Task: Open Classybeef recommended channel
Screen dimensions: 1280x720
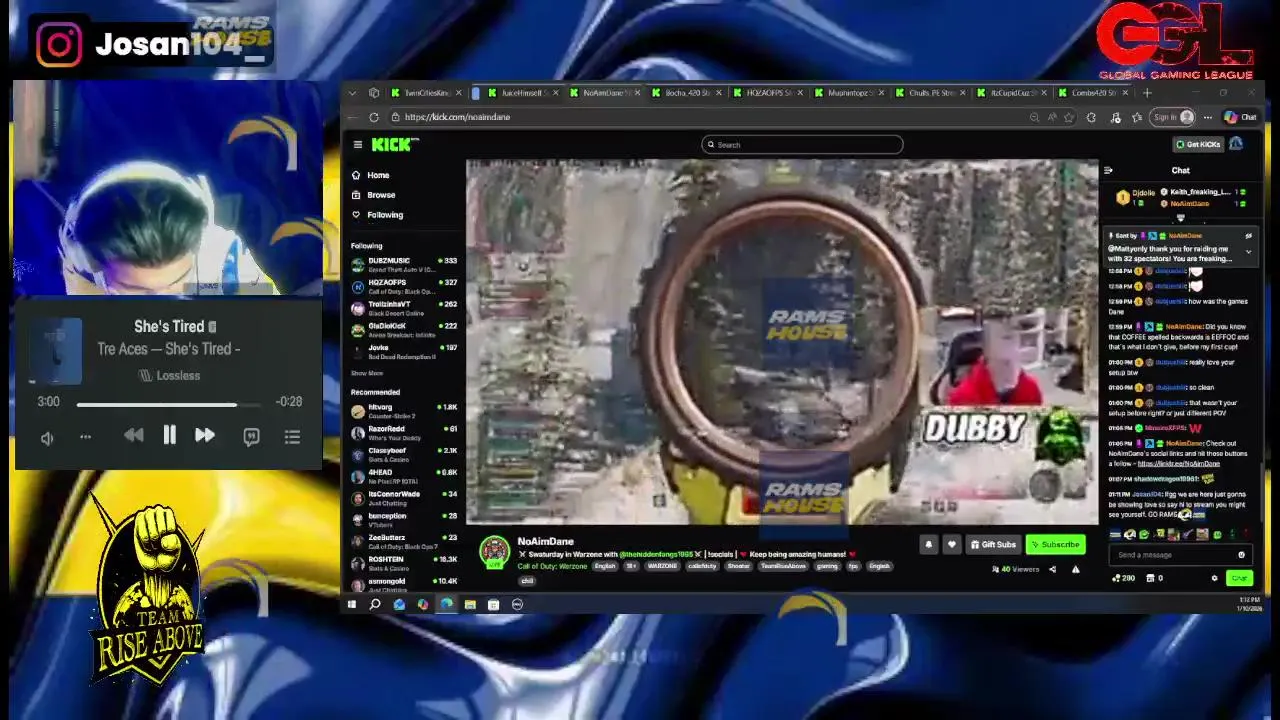Action: pos(404,455)
